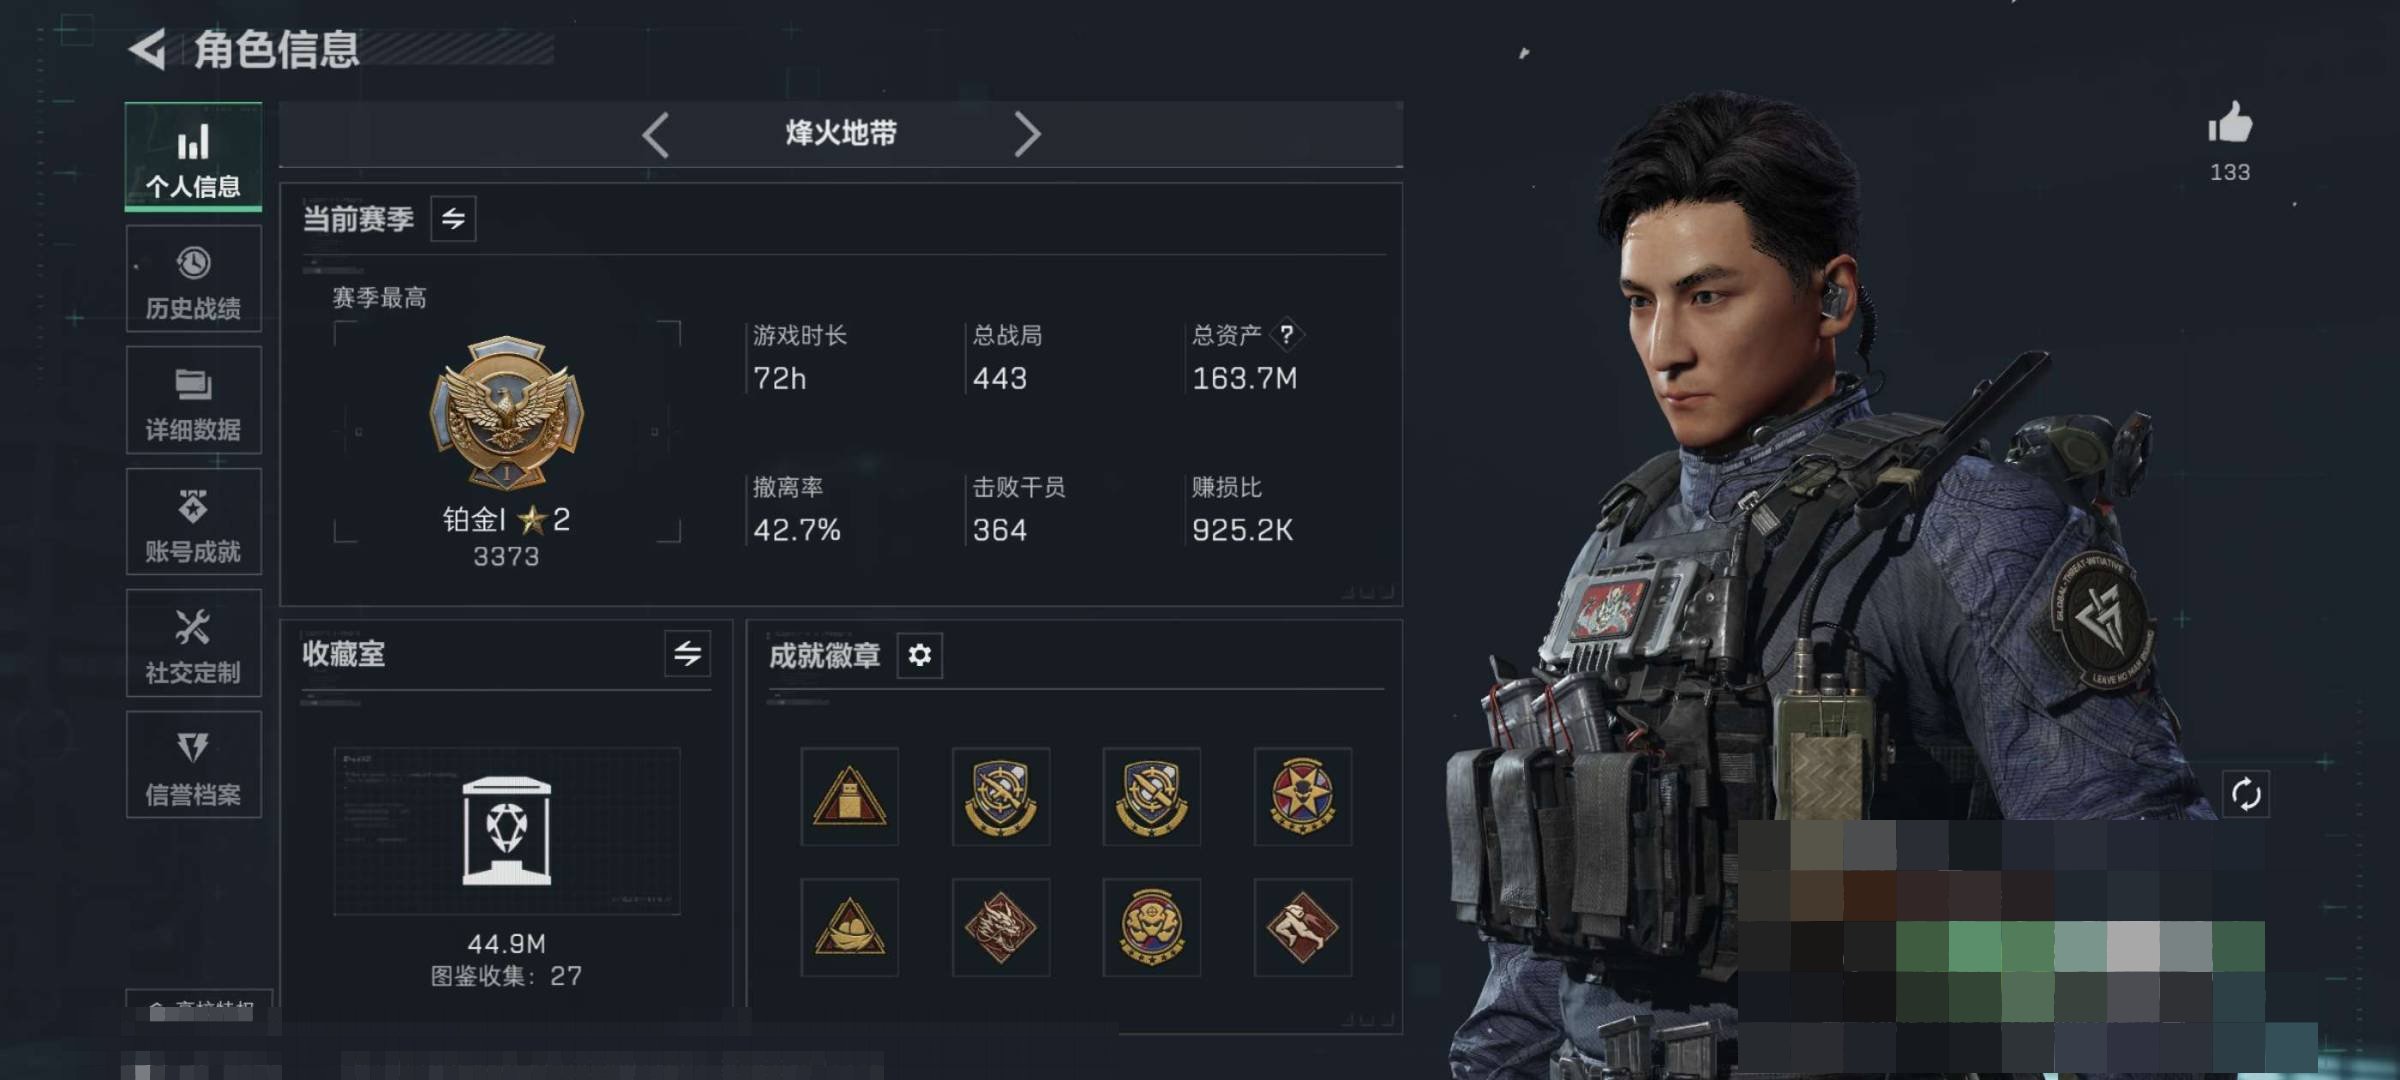
Task: Toggle the 当前赛季 season switch
Action: coord(453,219)
